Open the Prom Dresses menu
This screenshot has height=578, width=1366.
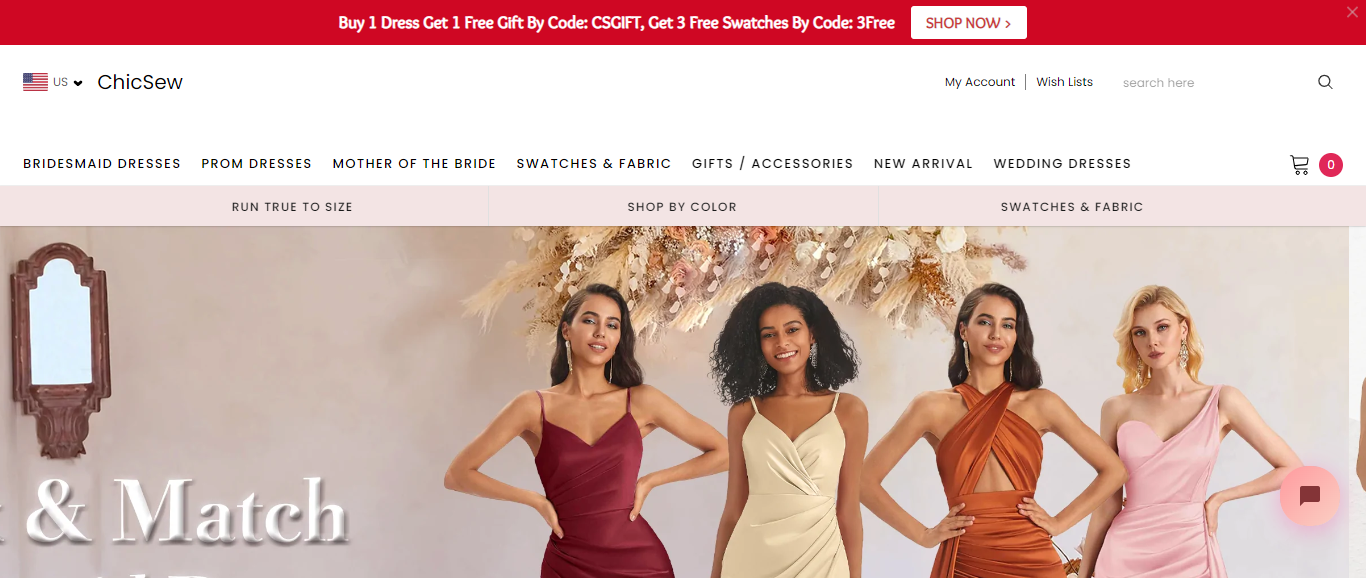pos(256,163)
